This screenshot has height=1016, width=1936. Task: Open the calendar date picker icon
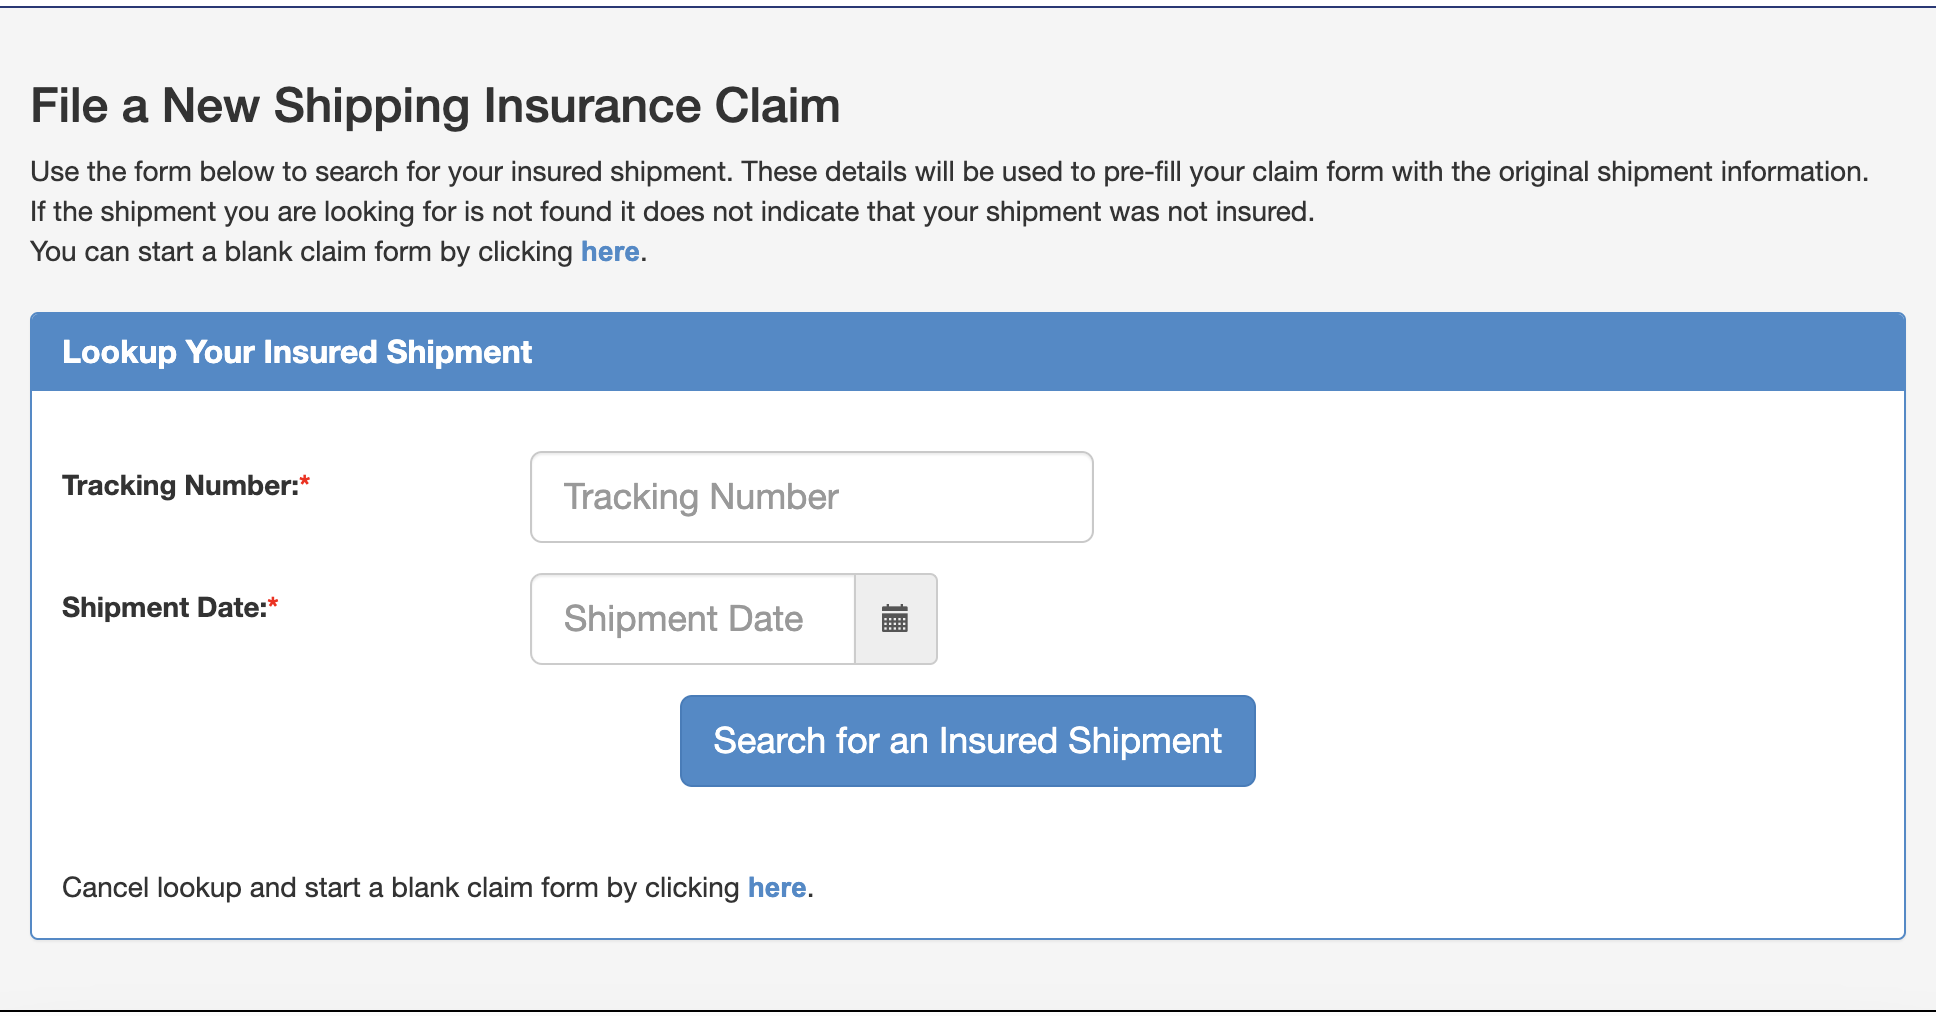(x=895, y=619)
